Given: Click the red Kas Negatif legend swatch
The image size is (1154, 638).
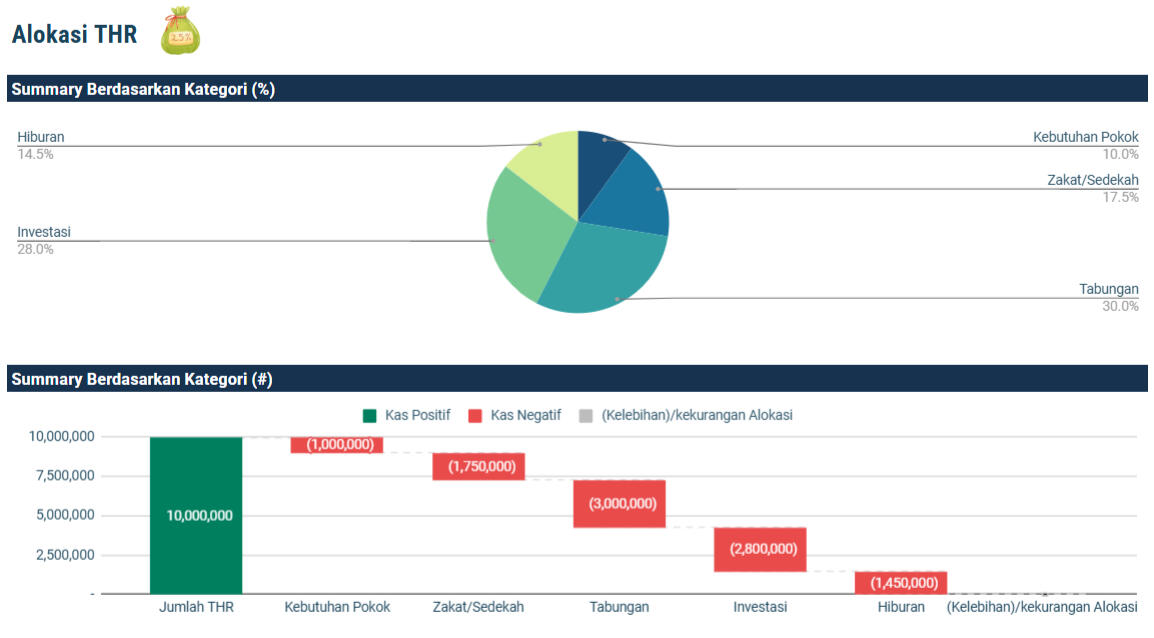Looking at the screenshot, I should click(475, 415).
